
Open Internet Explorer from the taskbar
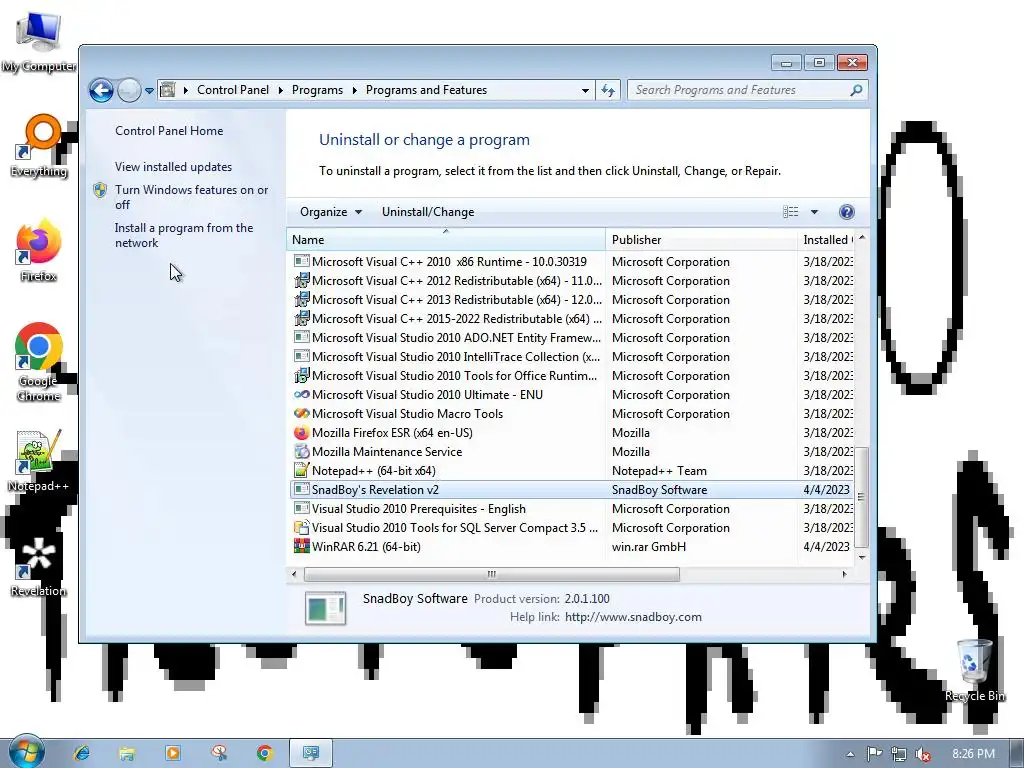pos(82,753)
